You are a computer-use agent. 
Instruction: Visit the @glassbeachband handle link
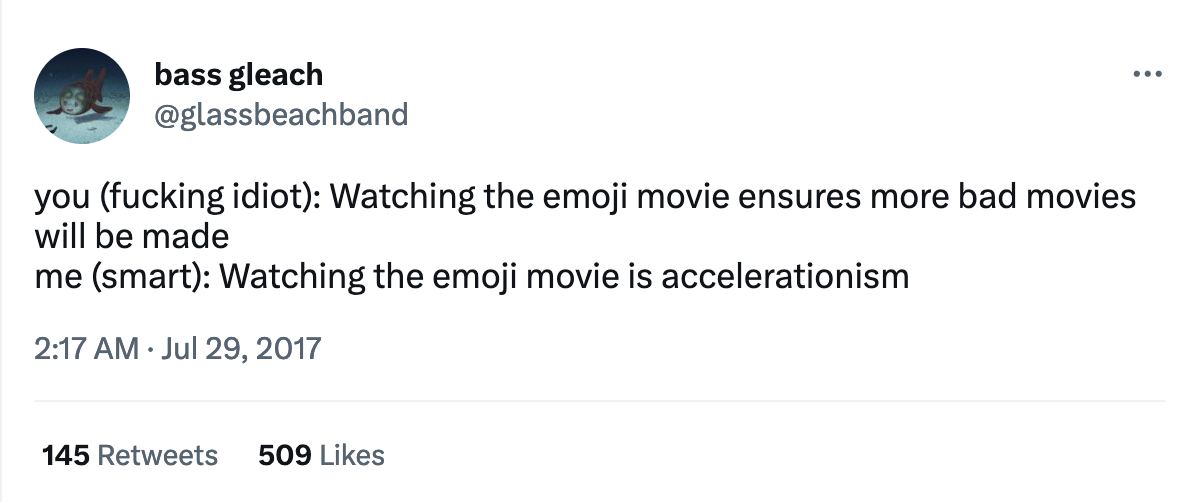click(x=281, y=115)
